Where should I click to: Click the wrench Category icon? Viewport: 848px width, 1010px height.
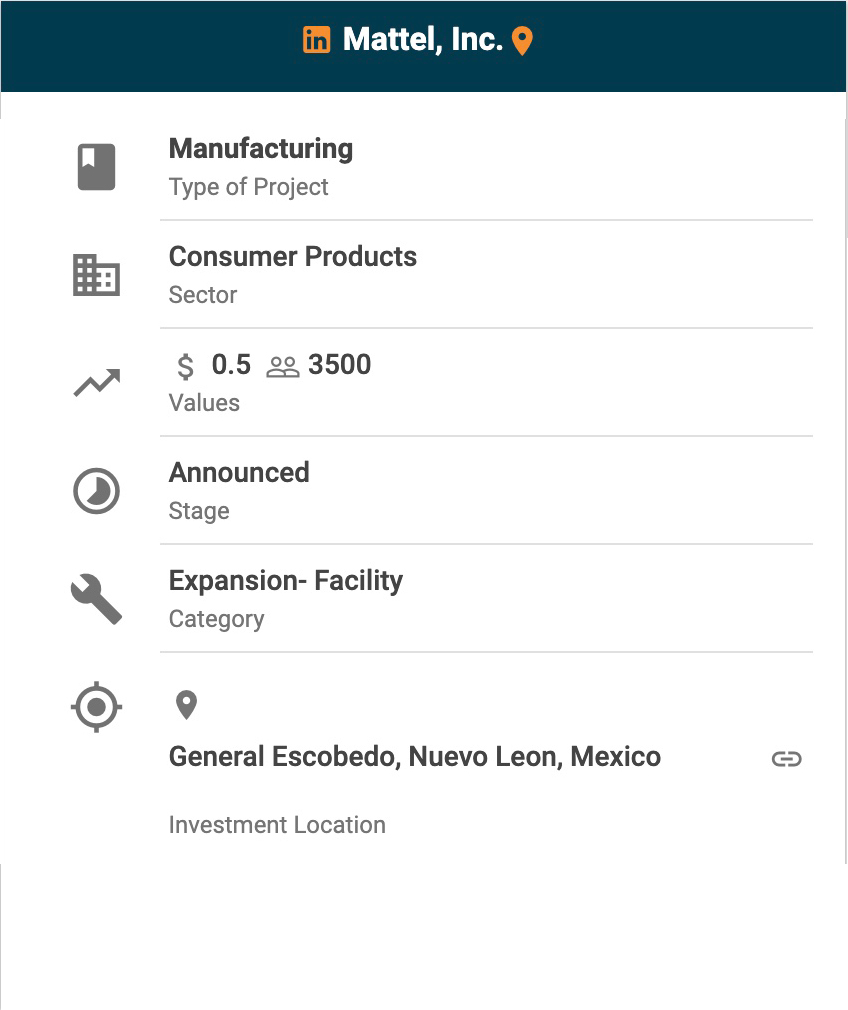coord(97,600)
